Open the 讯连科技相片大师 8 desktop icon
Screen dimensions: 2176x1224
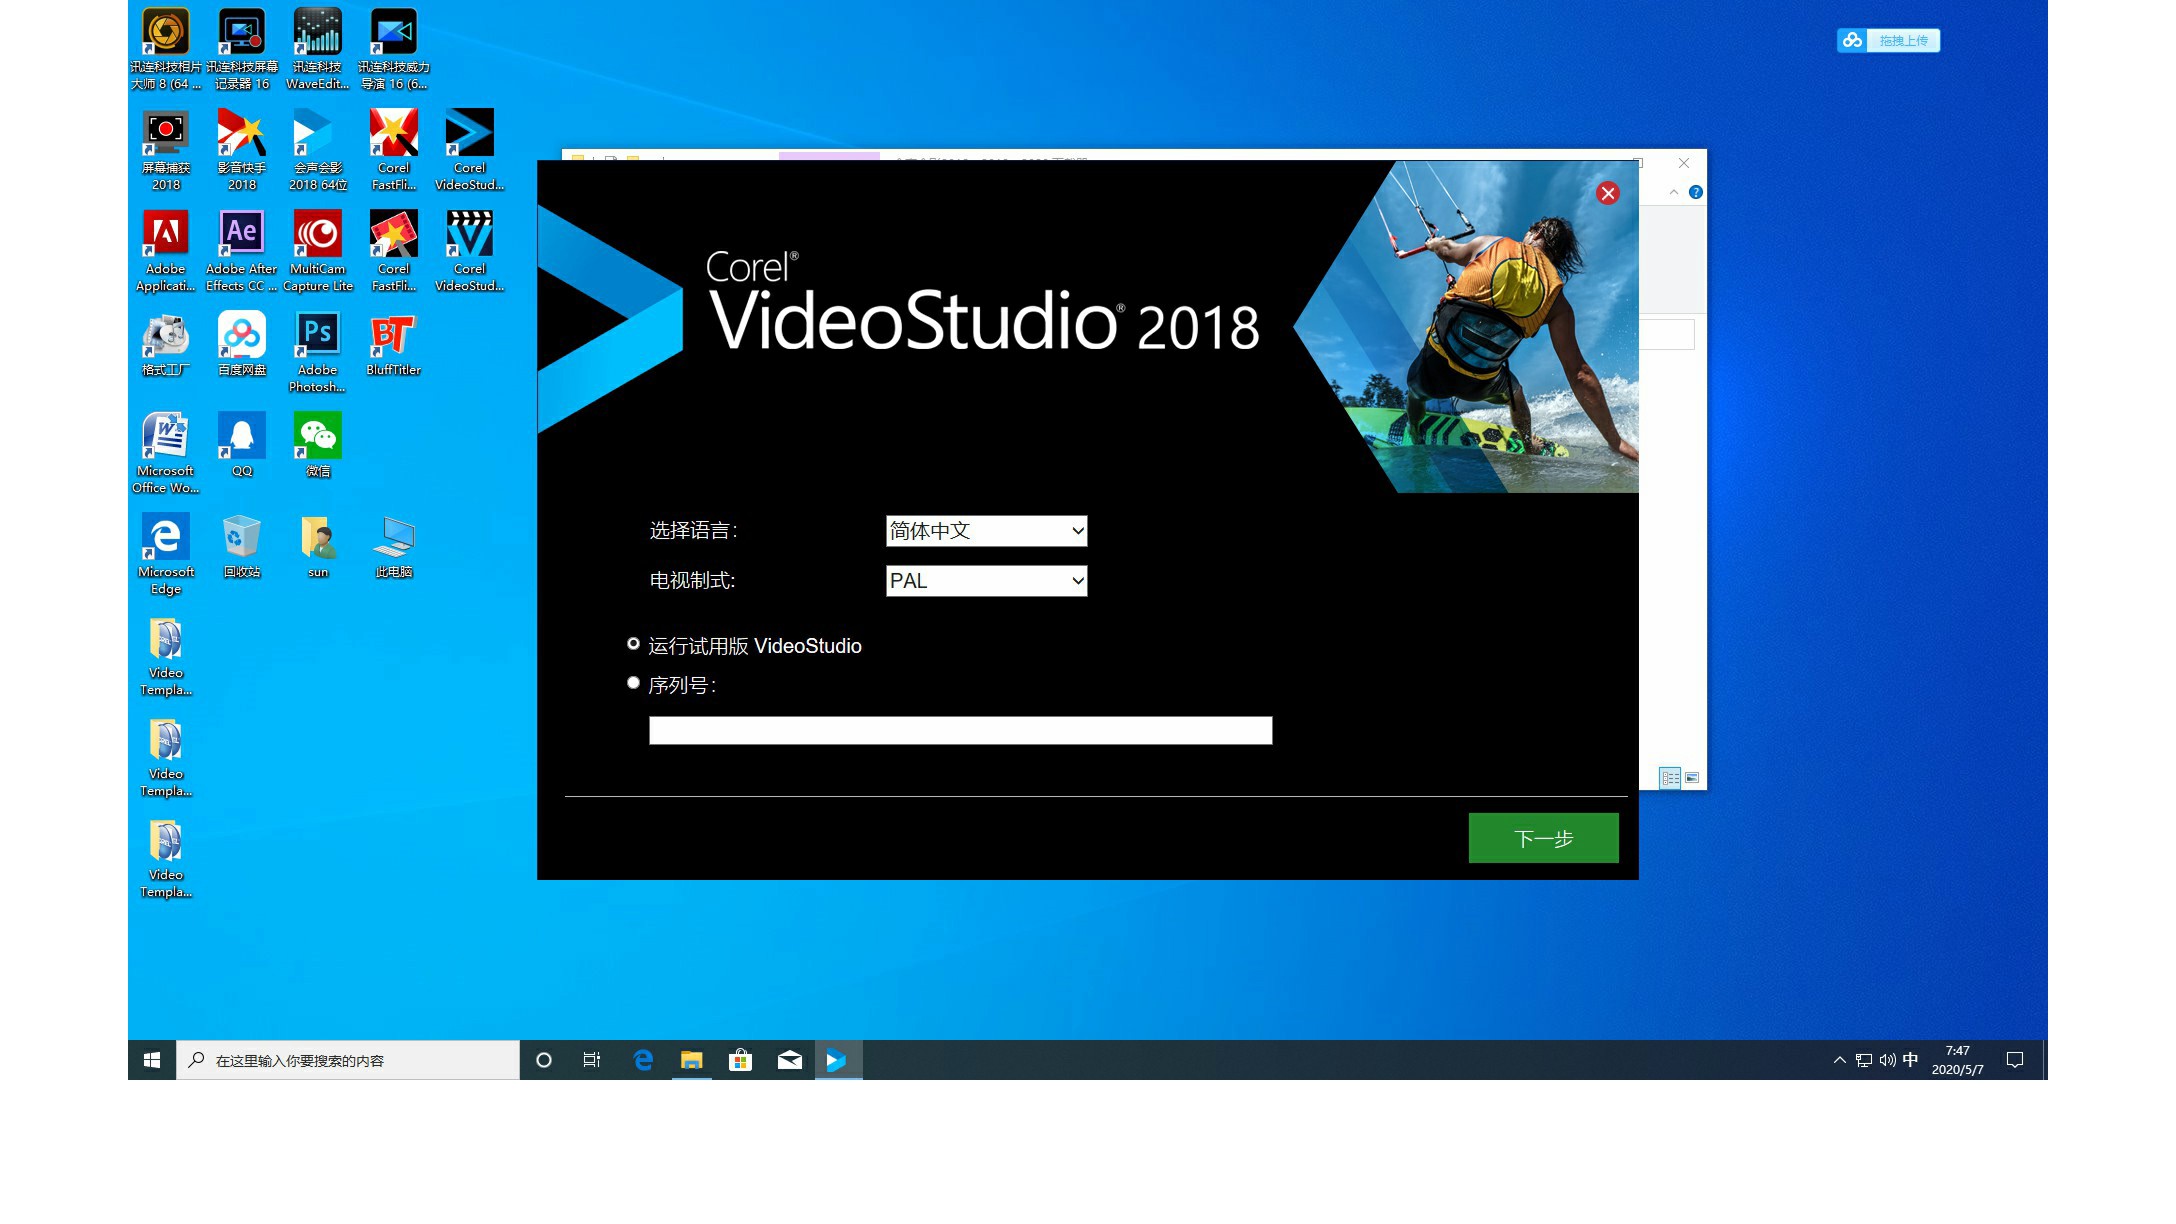tap(166, 49)
